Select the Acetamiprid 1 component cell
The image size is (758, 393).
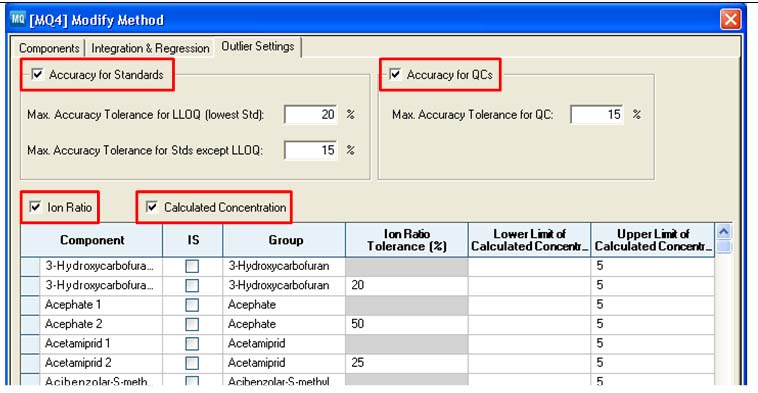click(x=101, y=343)
